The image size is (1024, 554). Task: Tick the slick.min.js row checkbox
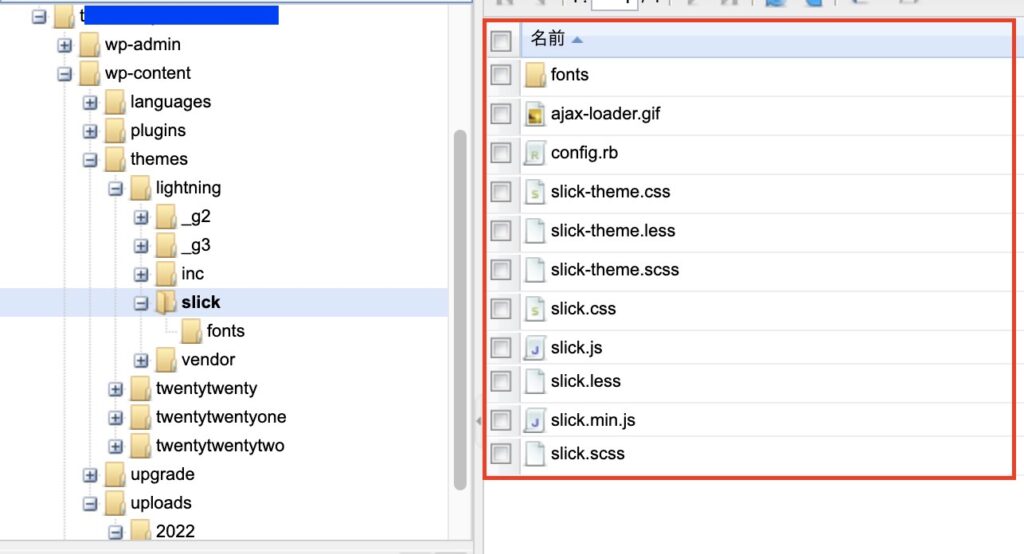pyautogui.click(x=501, y=420)
